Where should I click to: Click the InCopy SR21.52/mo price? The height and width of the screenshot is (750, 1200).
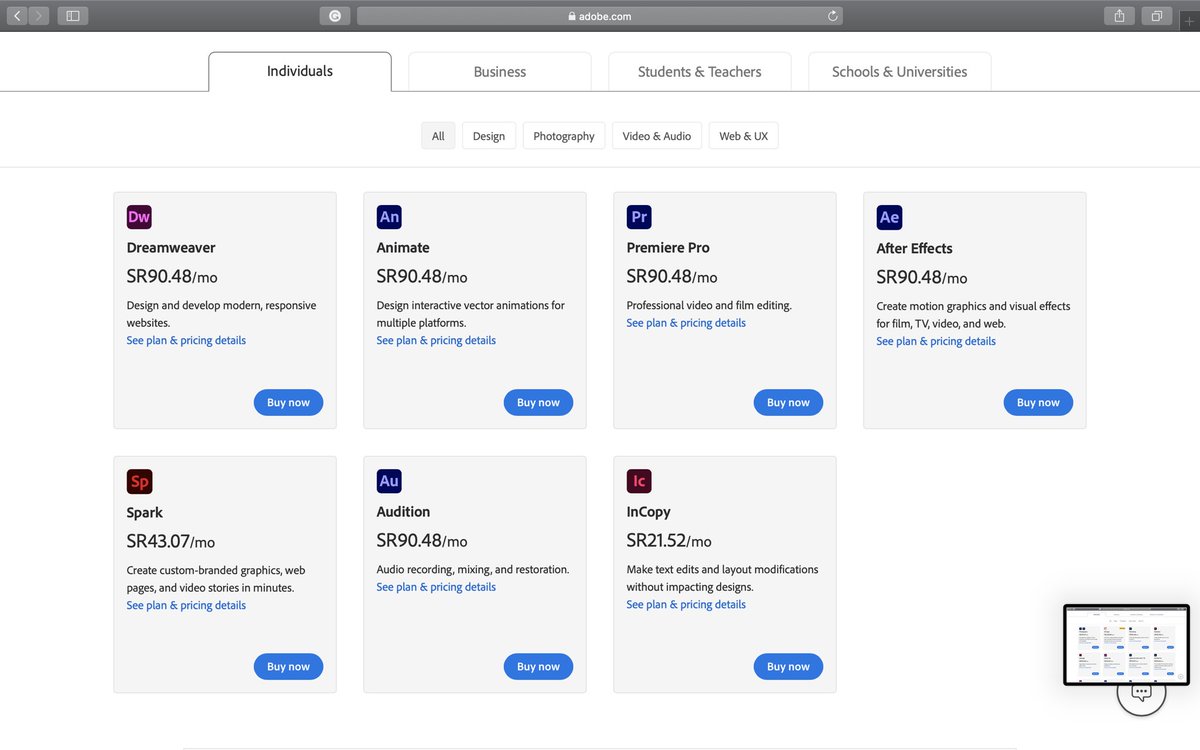pos(669,540)
